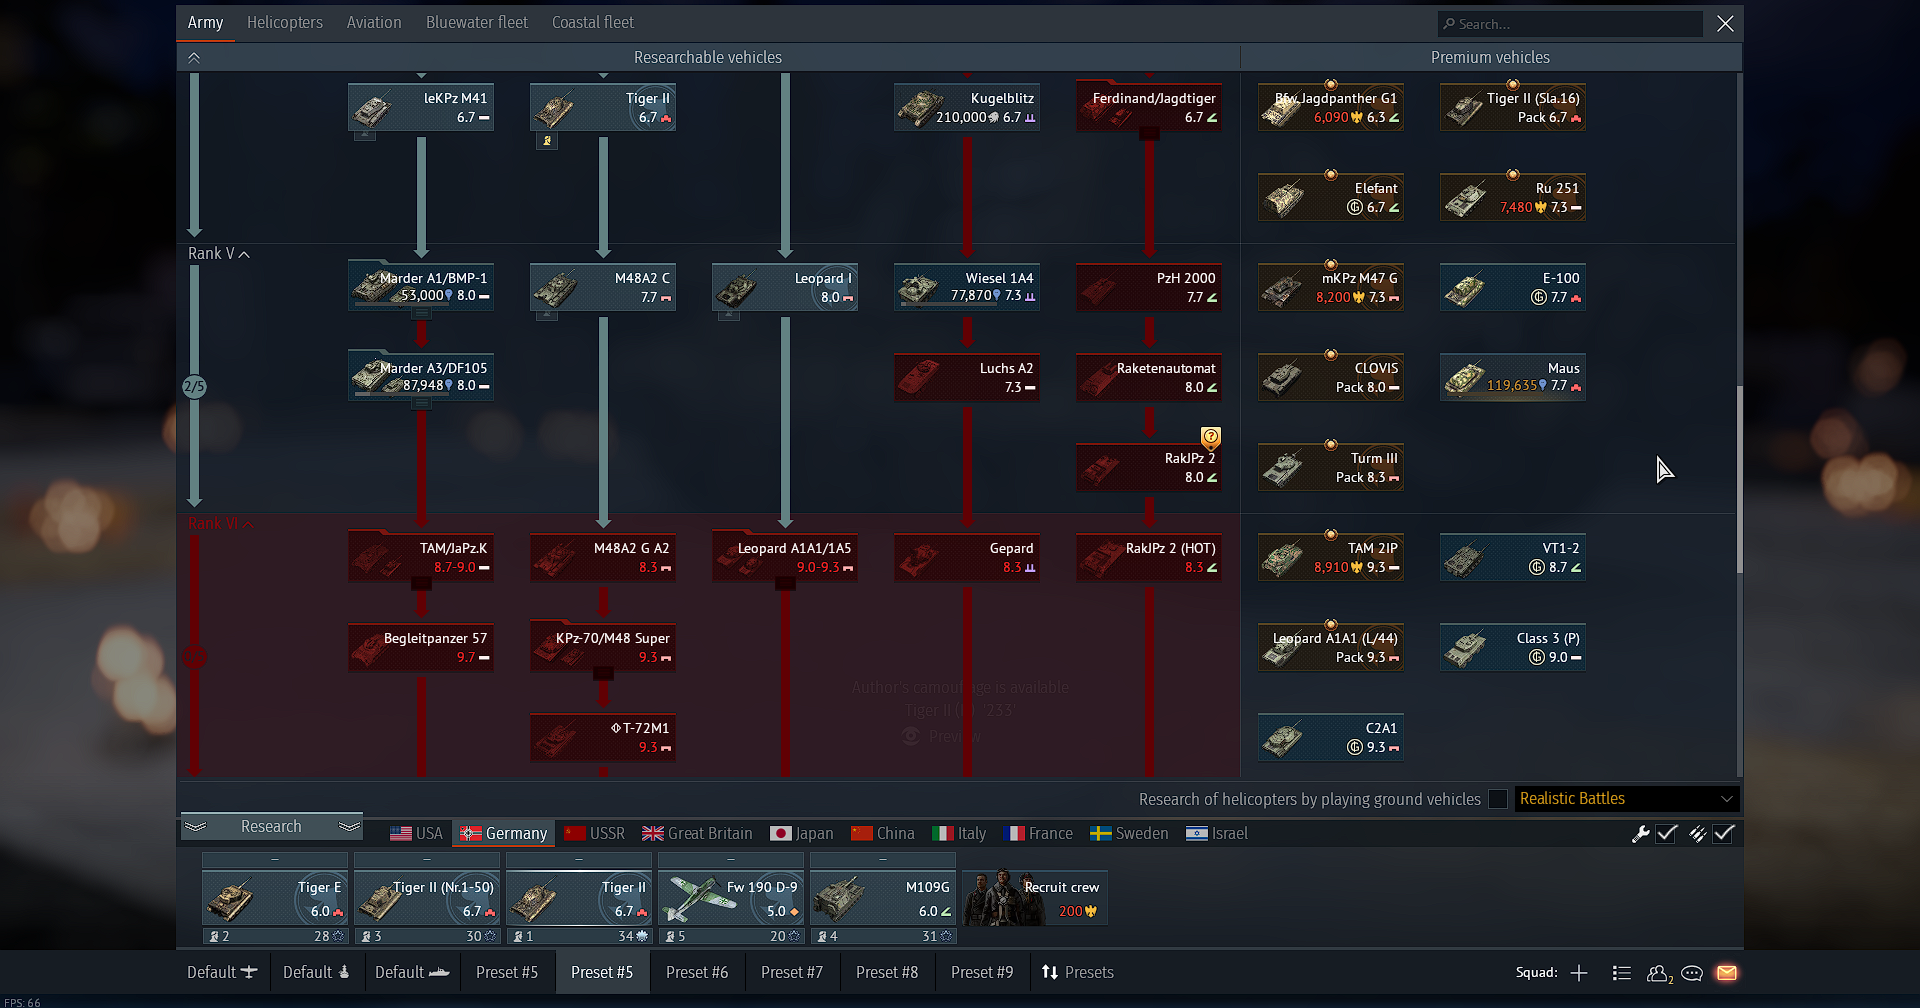Click the vertical scrollbar of the tech tree

1739,480
